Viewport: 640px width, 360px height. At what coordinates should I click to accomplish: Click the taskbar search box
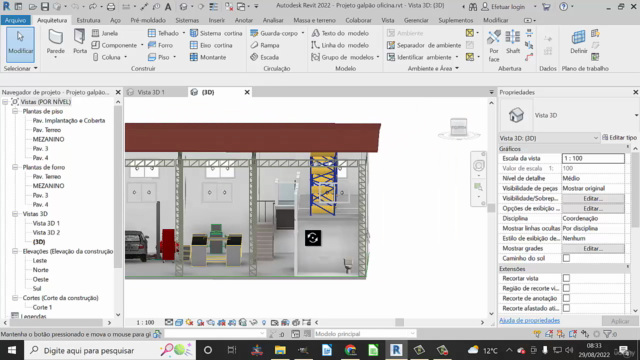[110, 350]
